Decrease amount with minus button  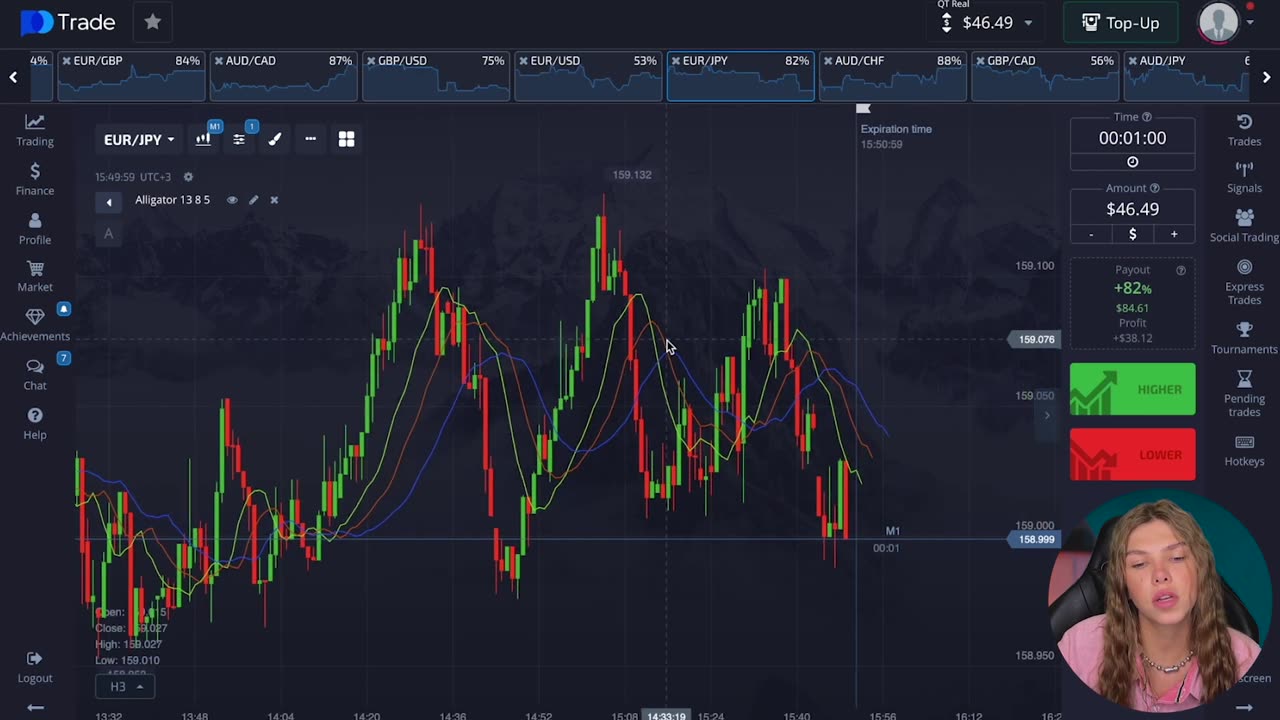pos(1091,234)
